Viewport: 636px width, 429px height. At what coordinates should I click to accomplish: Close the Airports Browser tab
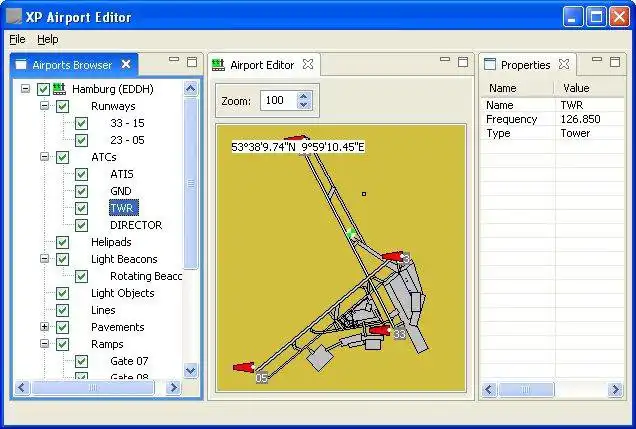tap(126, 64)
